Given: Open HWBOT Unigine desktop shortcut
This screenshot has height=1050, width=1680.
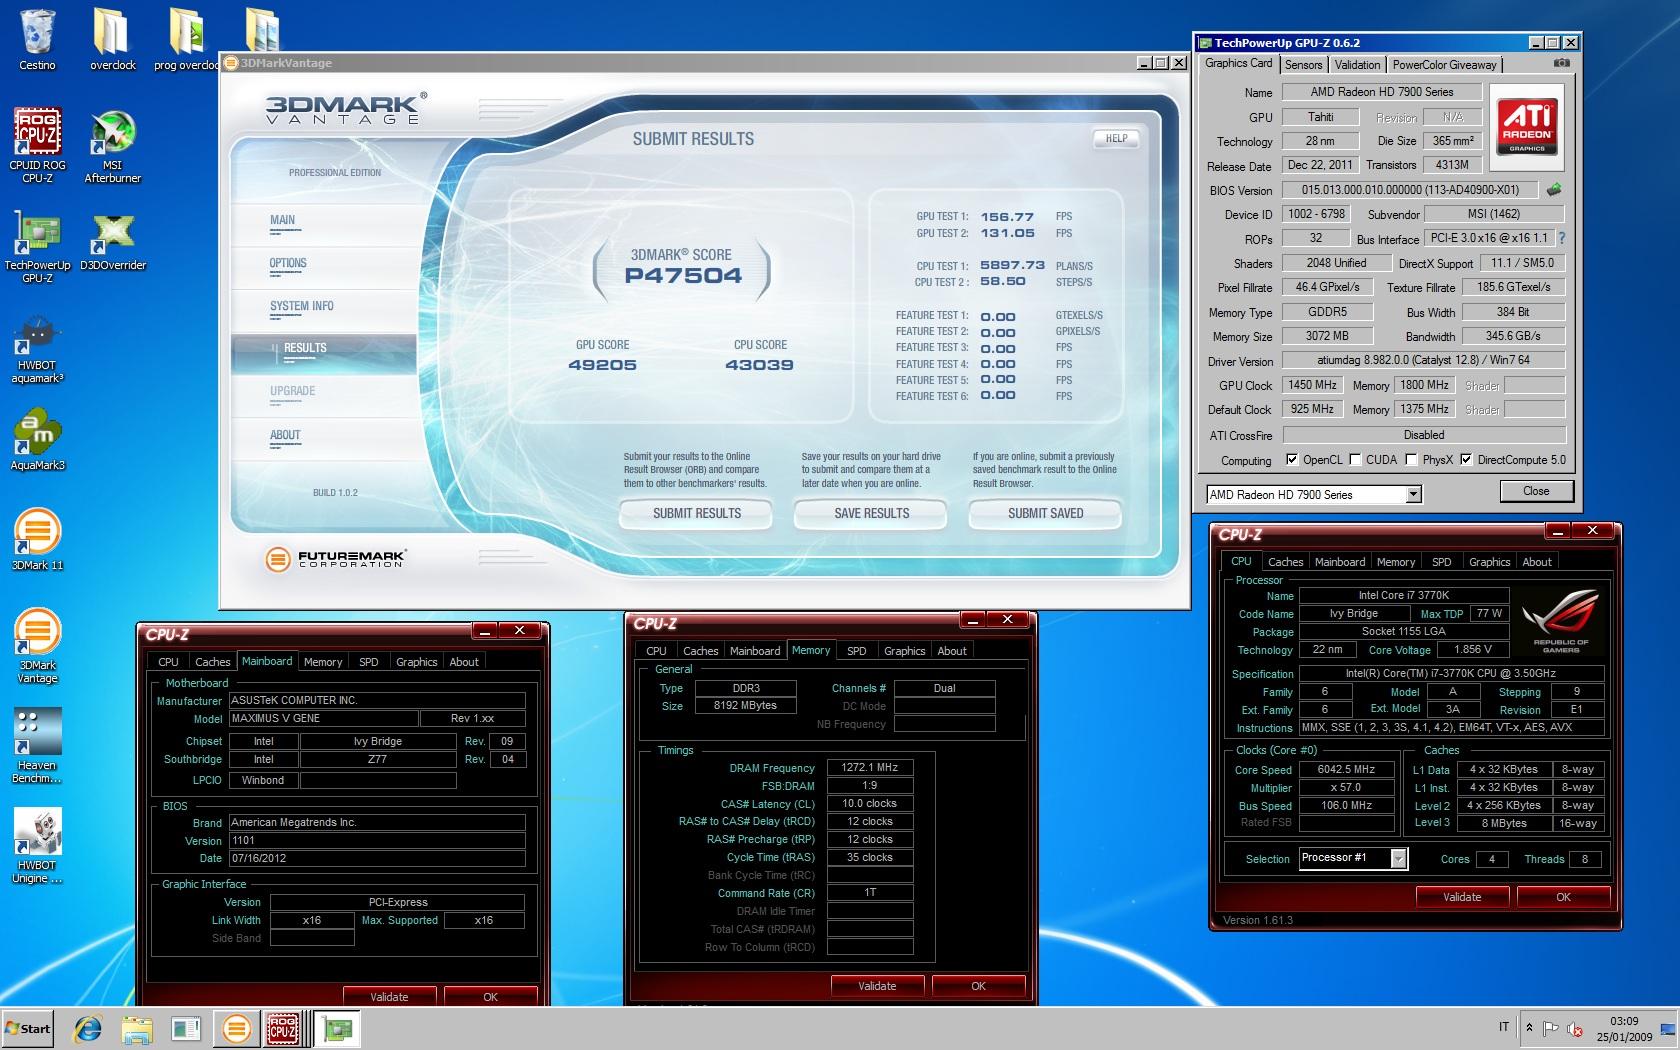Looking at the screenshot, I should [x=37, y=846].
